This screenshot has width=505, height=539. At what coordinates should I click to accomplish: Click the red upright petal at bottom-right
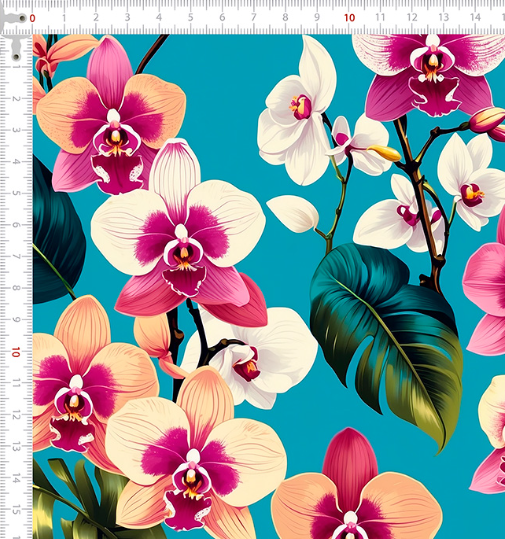click(350, 461)
